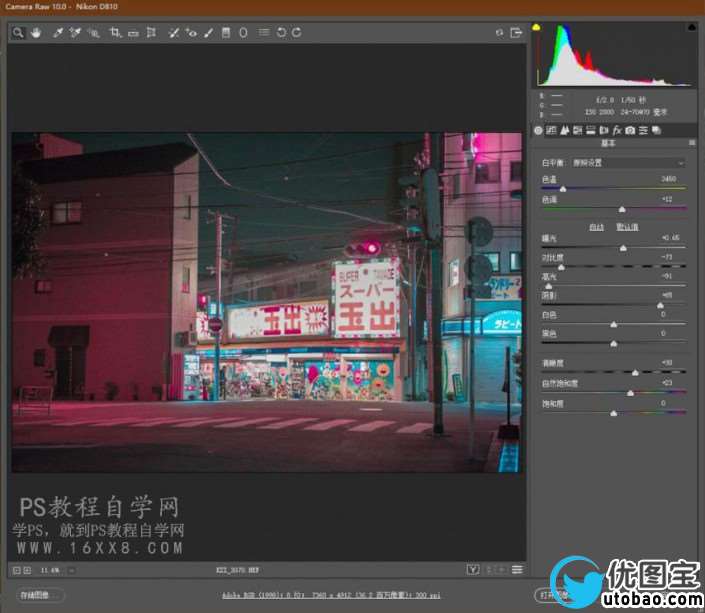Click the 自动 (Auto) tone adjustment link
The image size is (705, 613).
tap(596, 227)
